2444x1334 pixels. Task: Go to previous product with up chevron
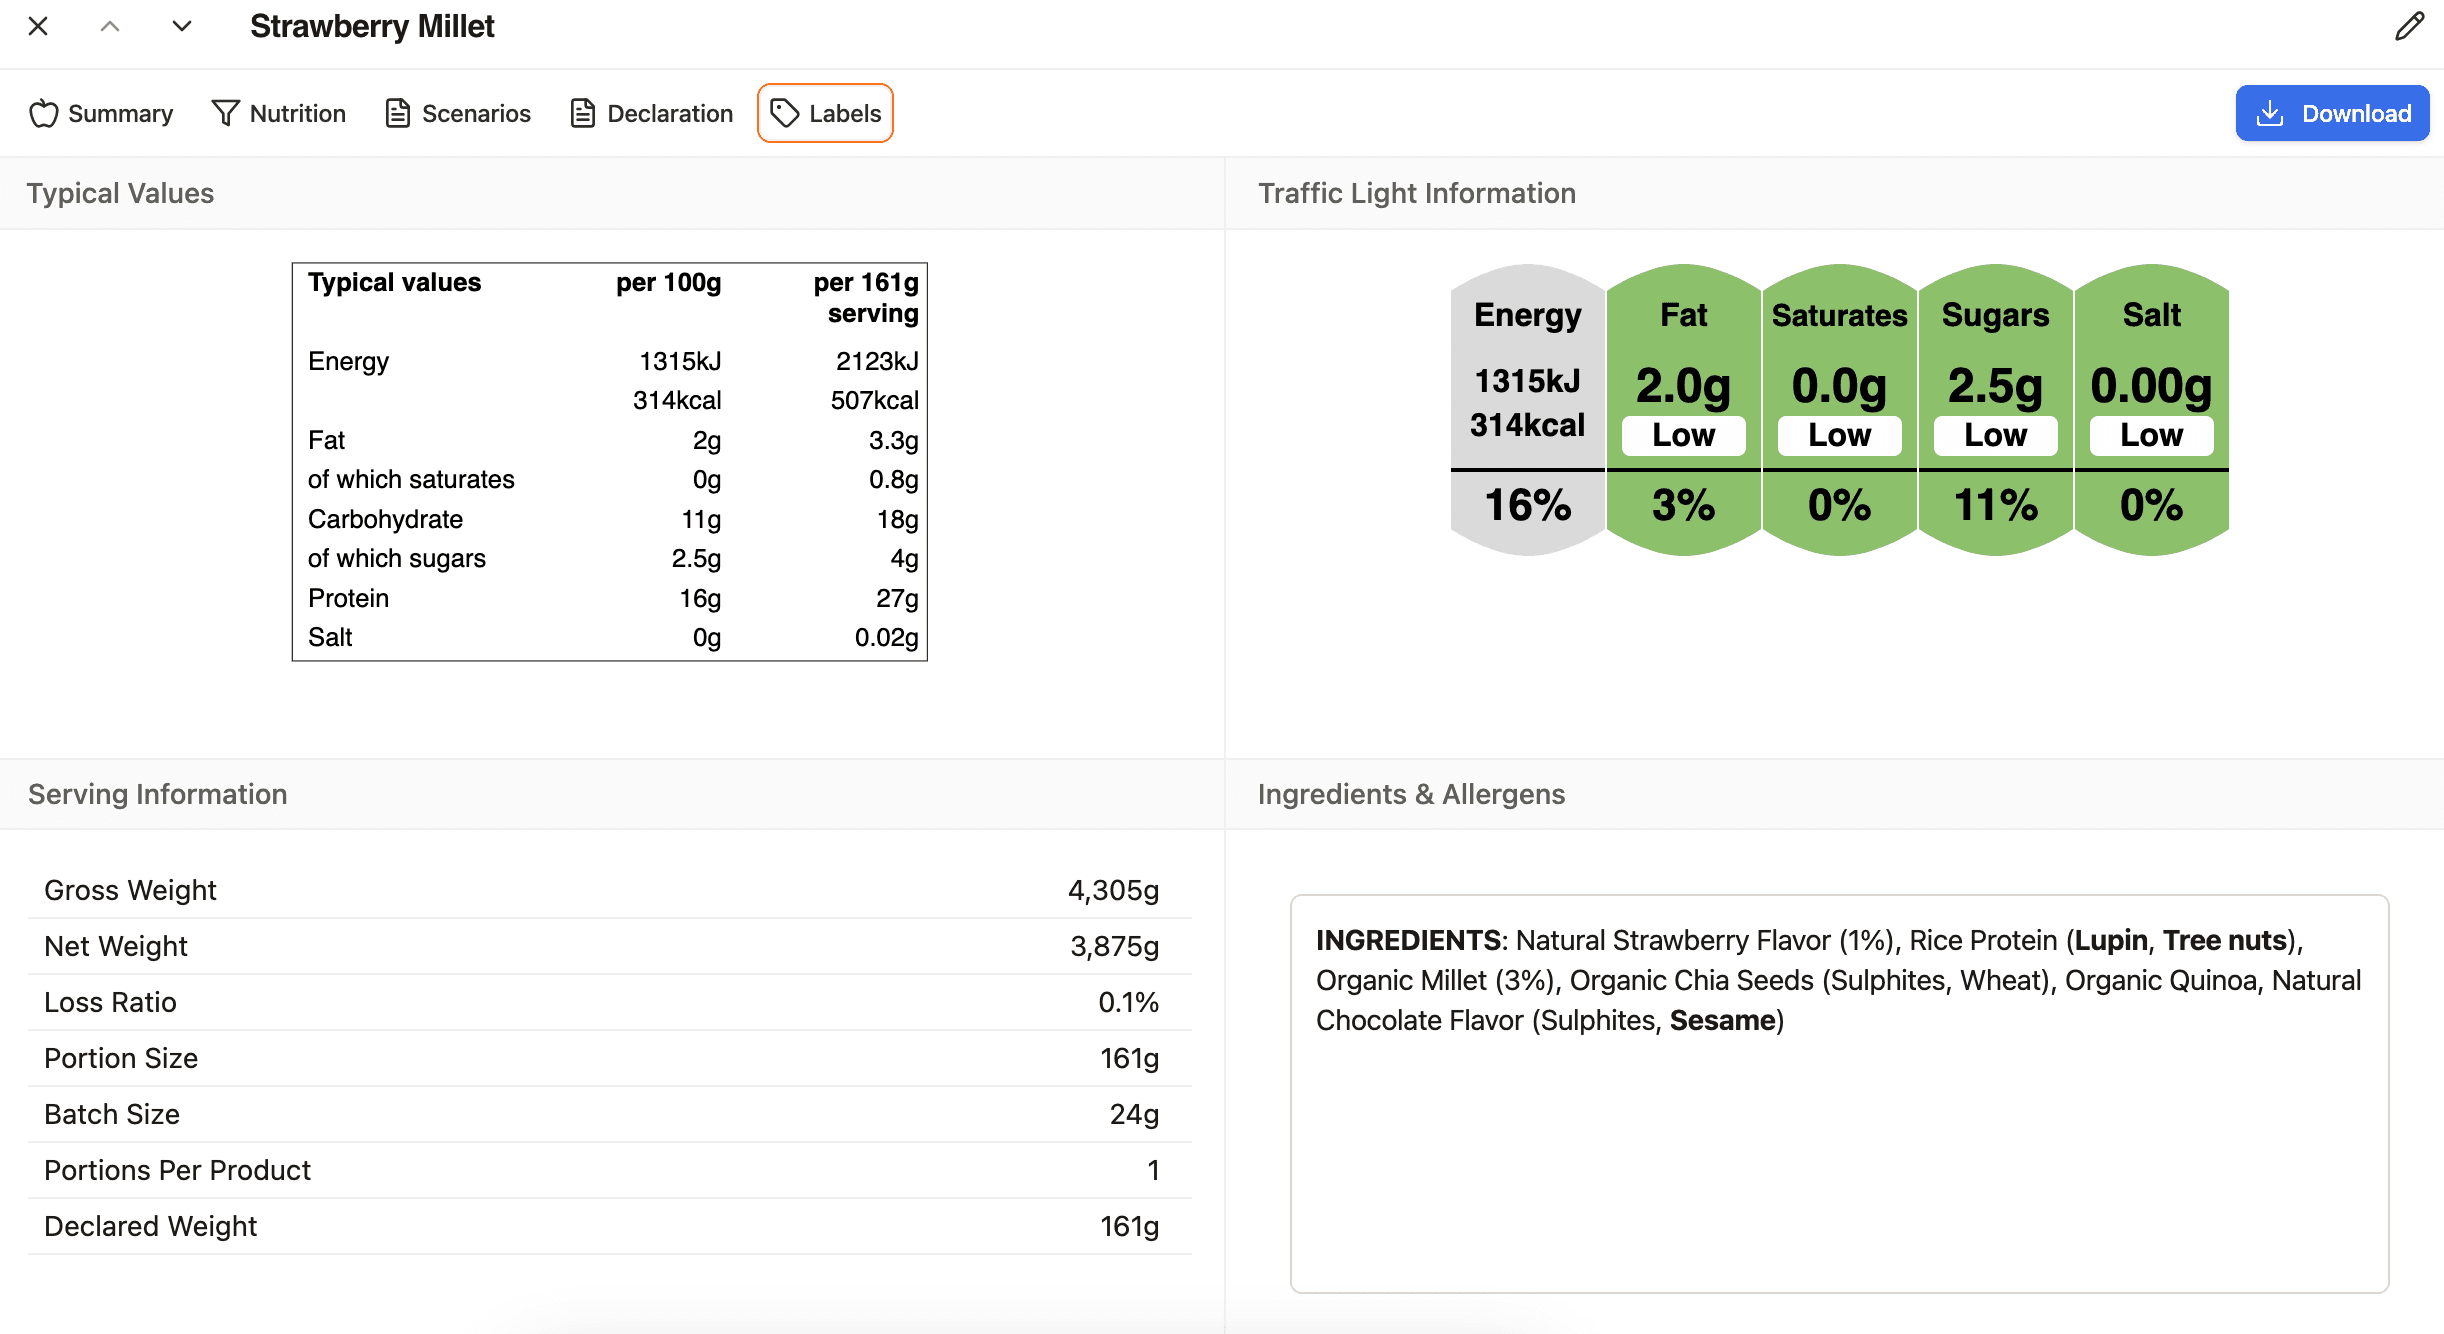(110, 26)
